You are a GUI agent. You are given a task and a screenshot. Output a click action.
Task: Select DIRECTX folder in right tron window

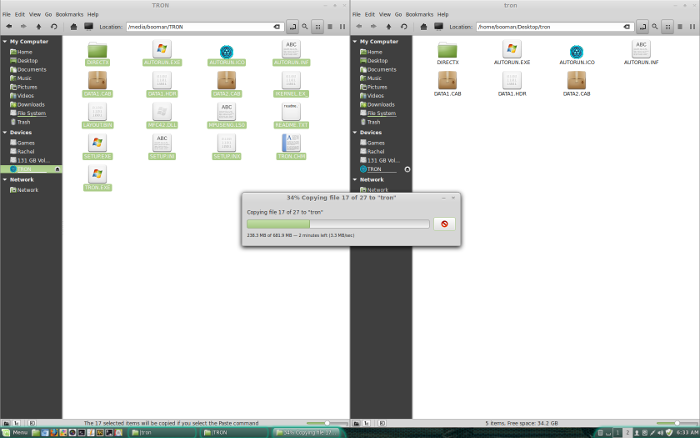tap(447, 54)
